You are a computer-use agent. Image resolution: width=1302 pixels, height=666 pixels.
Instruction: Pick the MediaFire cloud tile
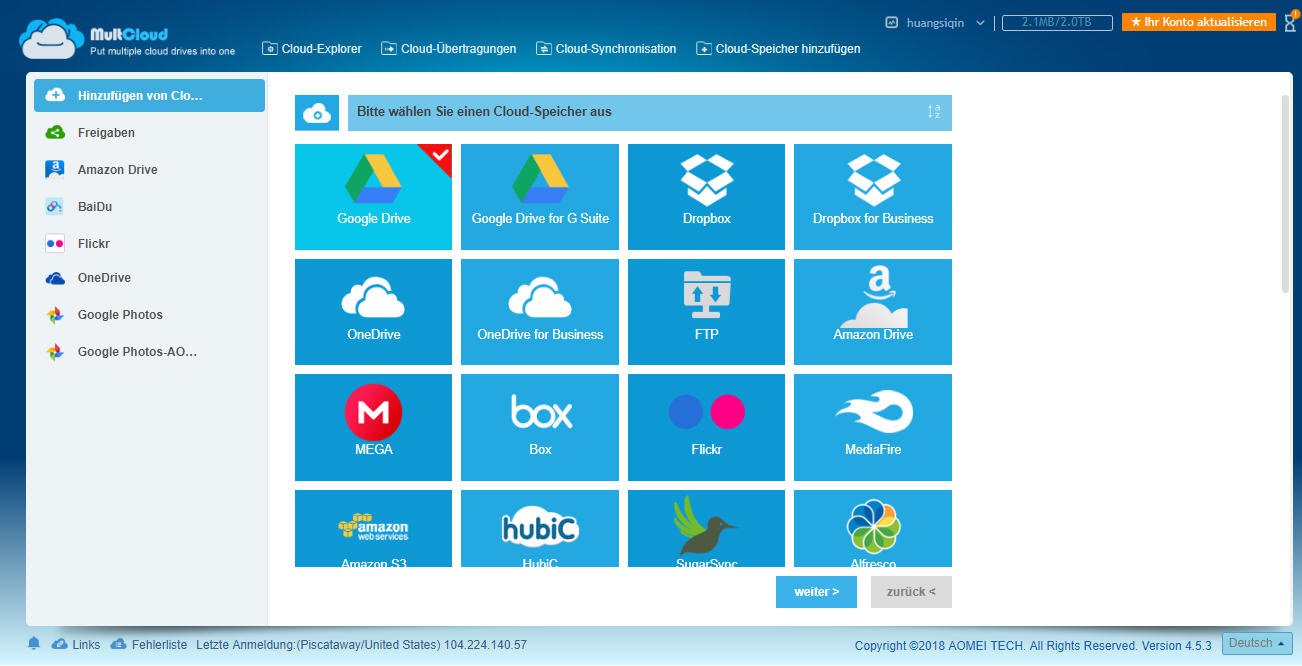(873, 427)
